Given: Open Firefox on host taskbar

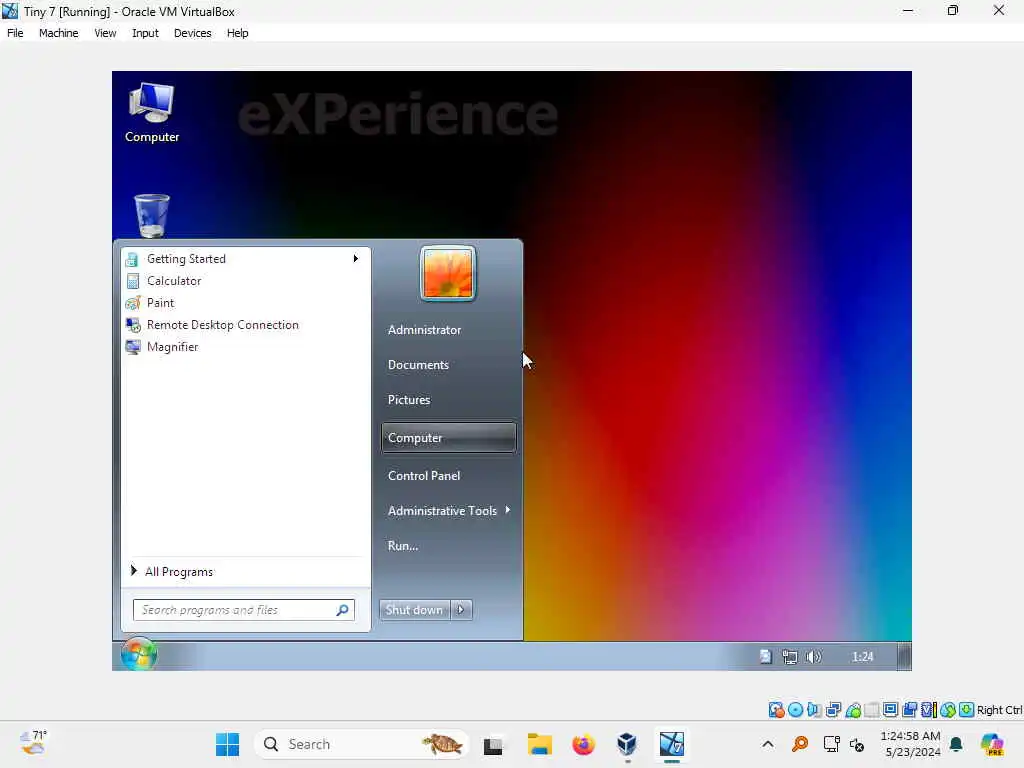Looking at the screenshot, I should [583, 744].
